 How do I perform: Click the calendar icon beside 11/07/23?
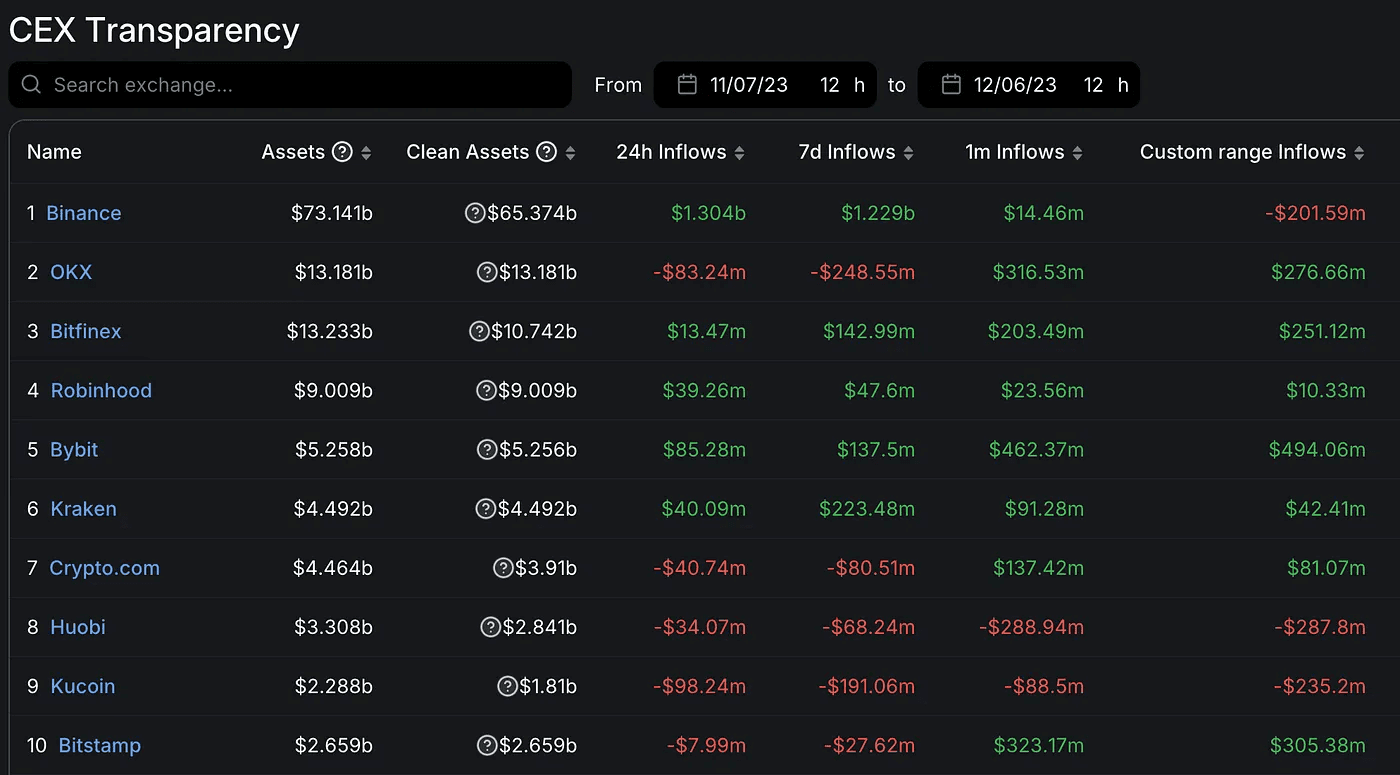click(x=687, y=85)
